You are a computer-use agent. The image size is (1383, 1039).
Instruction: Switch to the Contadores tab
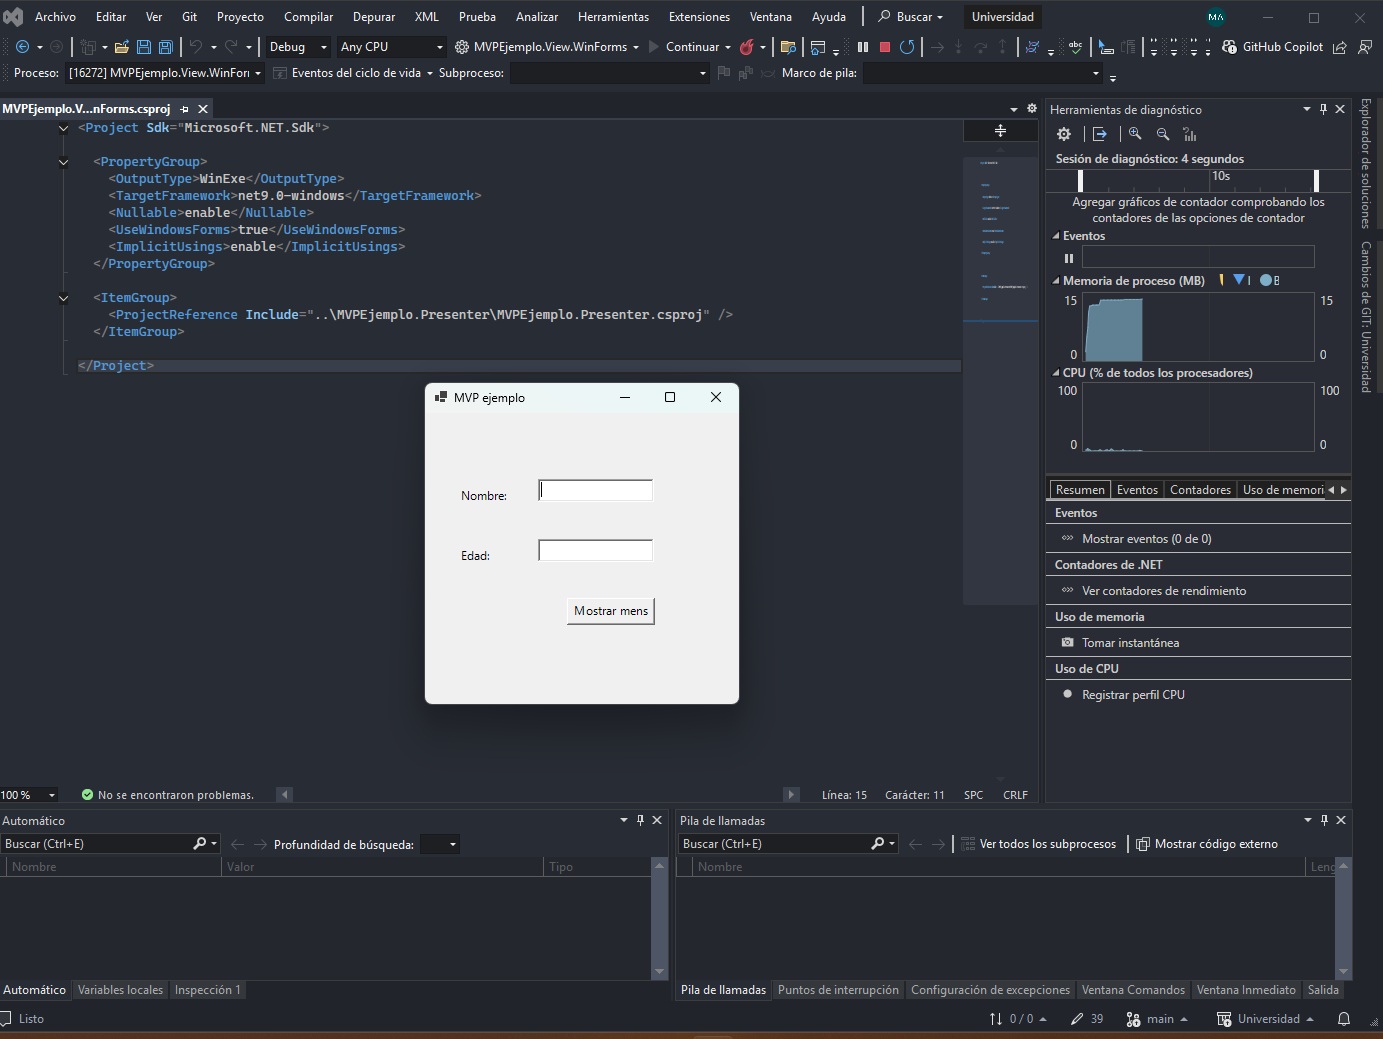coord(1200,490)
